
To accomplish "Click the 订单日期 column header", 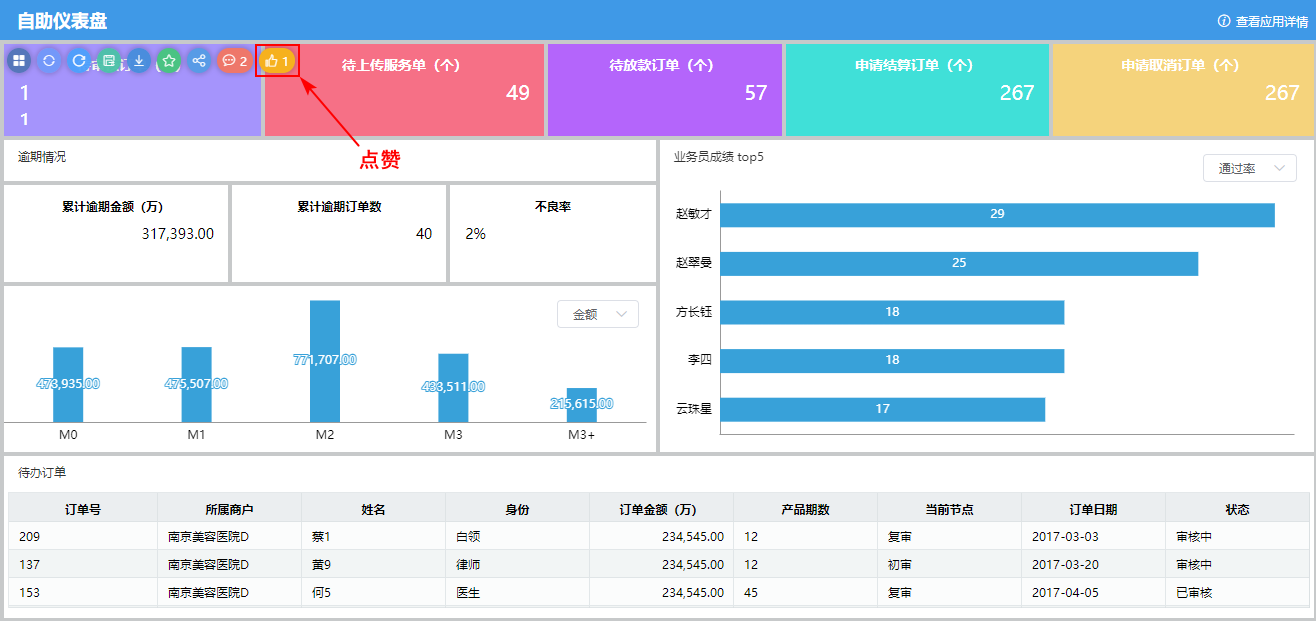I will 1093,508.
